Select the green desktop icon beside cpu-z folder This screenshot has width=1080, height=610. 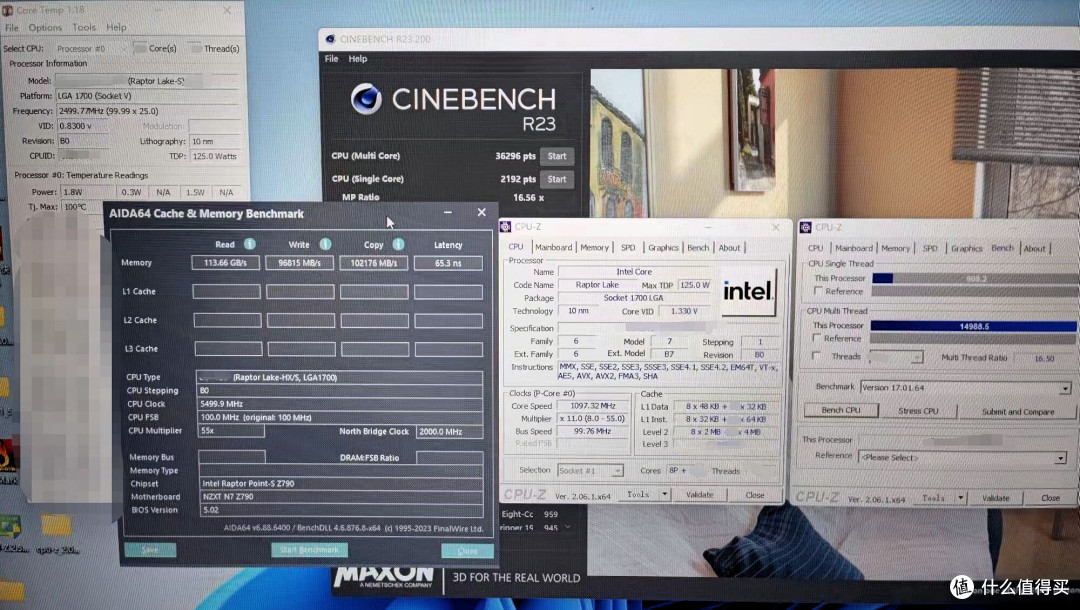pyautogui.click(x=10, y=526)
